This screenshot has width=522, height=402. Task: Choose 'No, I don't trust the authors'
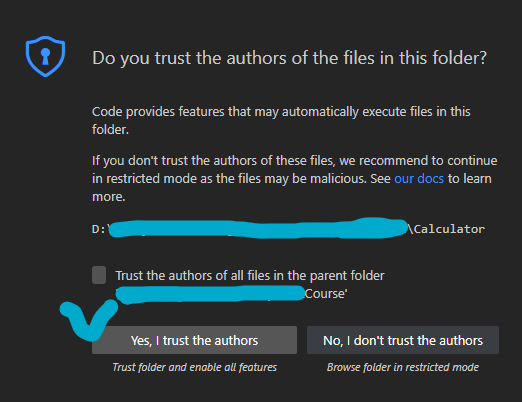[x=403, y=340]
